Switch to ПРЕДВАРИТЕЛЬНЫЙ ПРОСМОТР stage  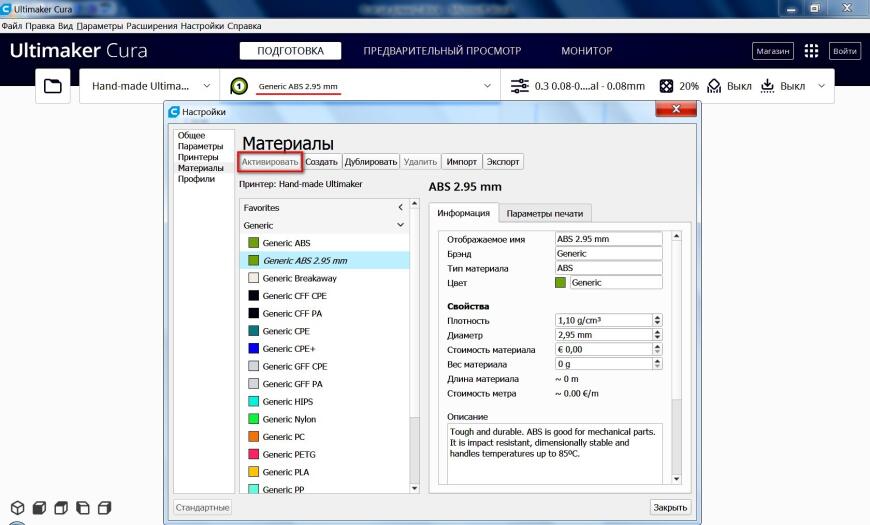coord(442,51)
